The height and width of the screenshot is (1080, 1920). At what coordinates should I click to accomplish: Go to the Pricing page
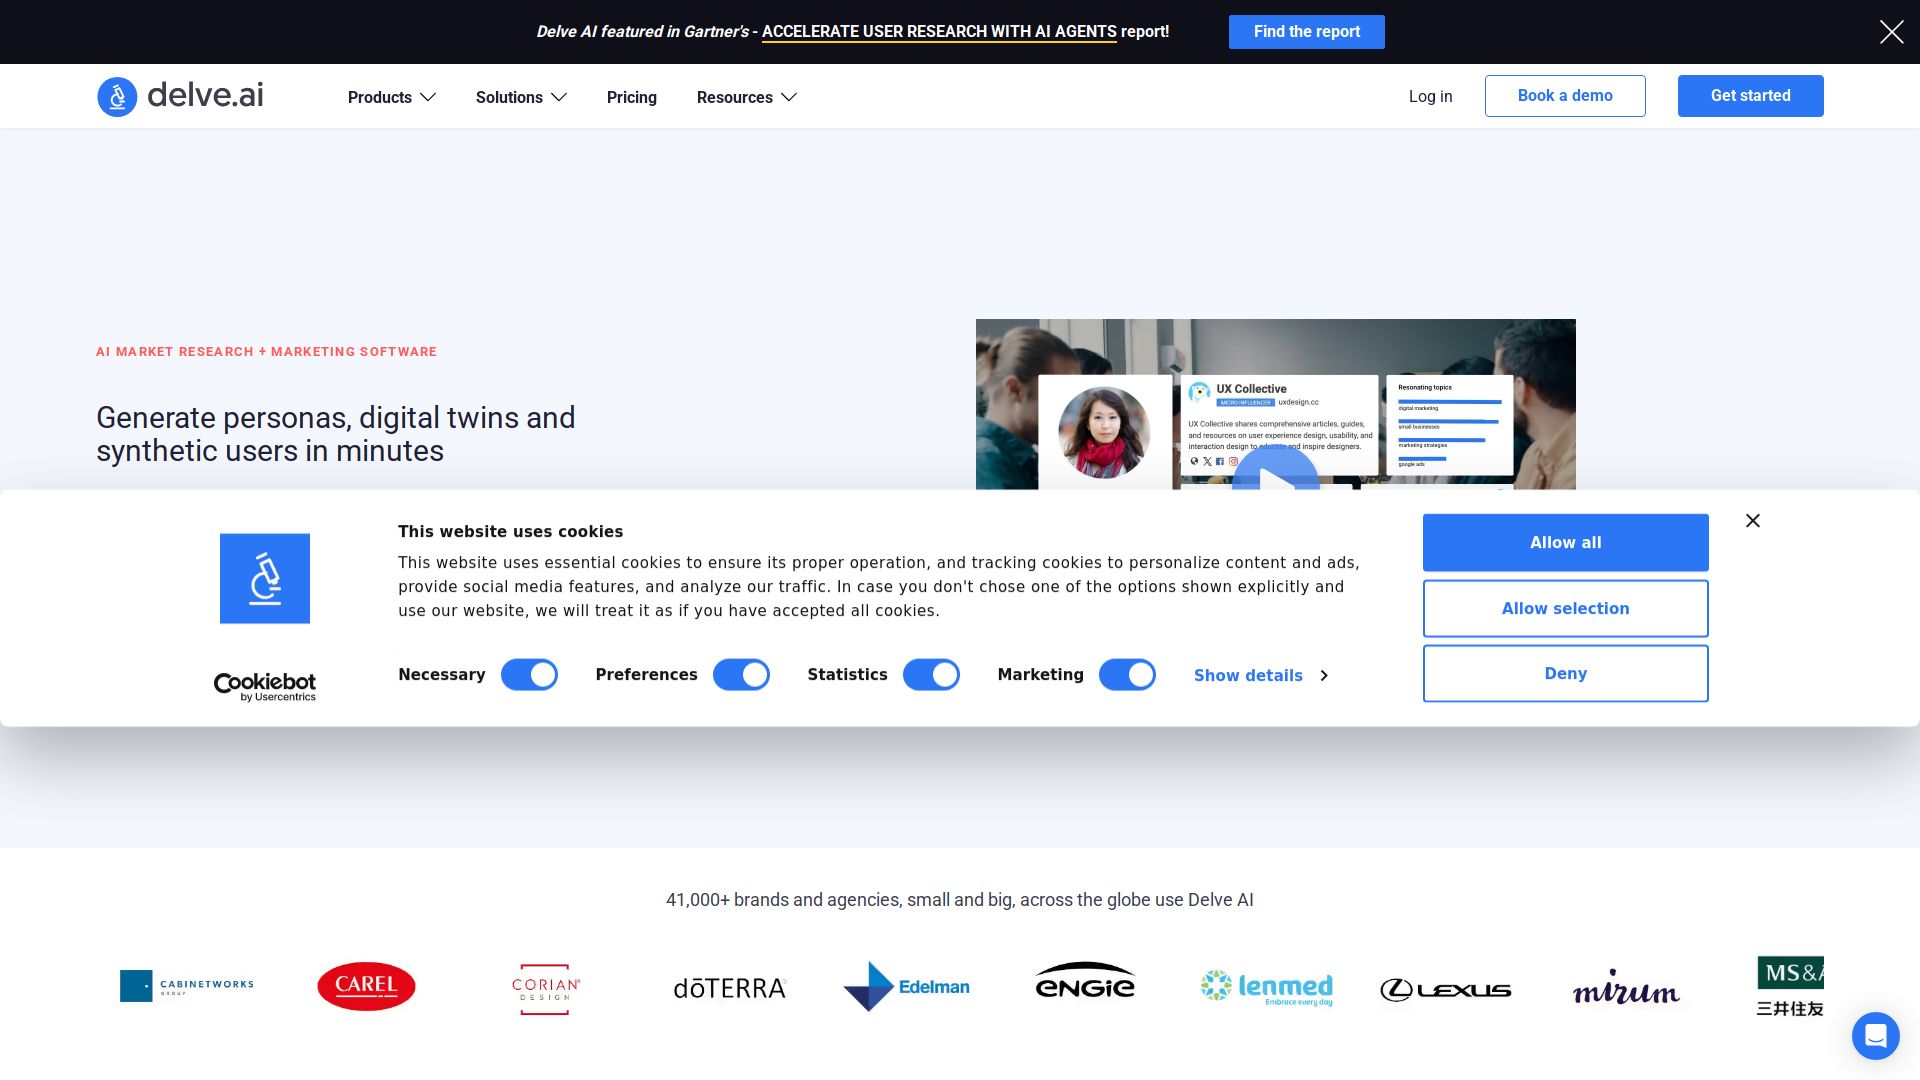(x=631, y=97)
